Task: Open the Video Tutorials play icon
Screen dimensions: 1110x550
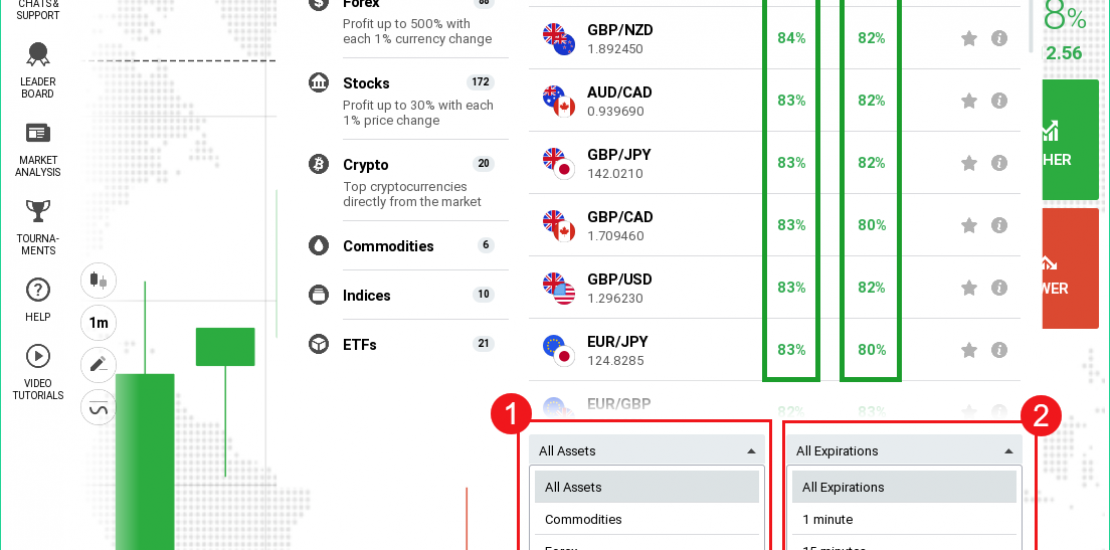Action: [x=38, y=356]
